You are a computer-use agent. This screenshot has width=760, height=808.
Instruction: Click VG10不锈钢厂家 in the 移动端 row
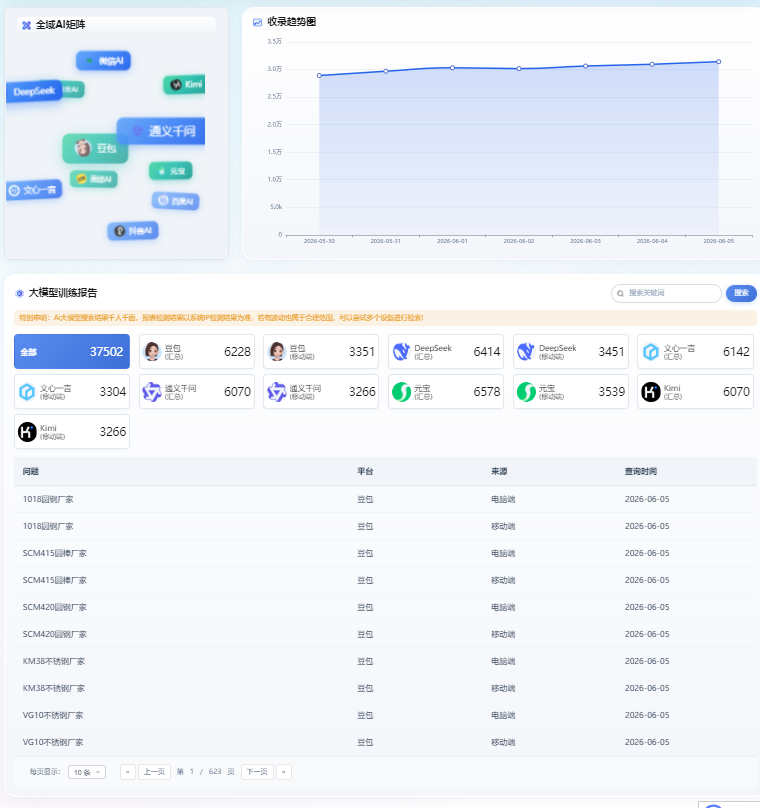pos(53,743)
